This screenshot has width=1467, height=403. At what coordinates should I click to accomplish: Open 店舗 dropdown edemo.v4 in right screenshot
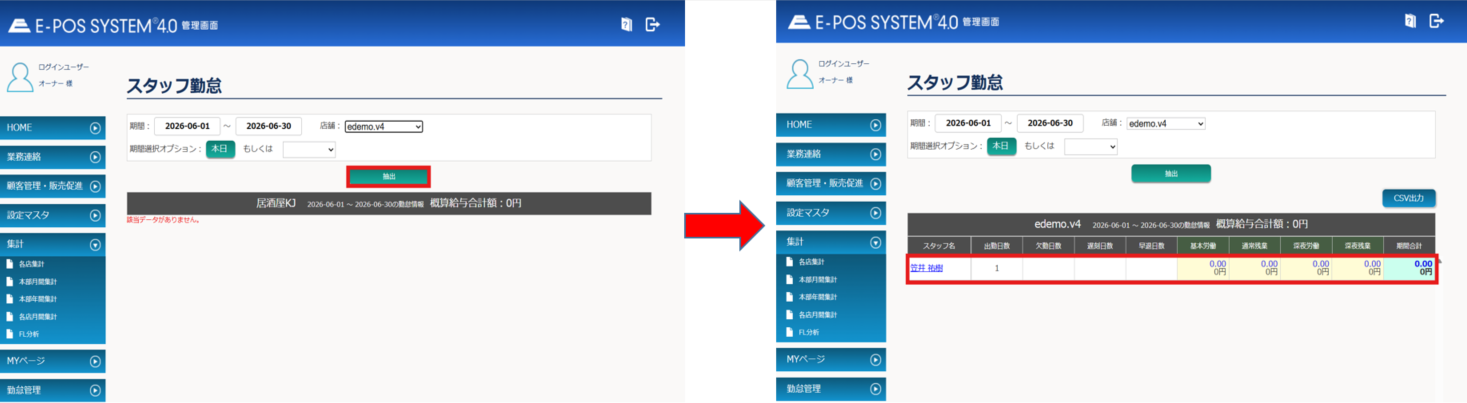pos(1166,123)
